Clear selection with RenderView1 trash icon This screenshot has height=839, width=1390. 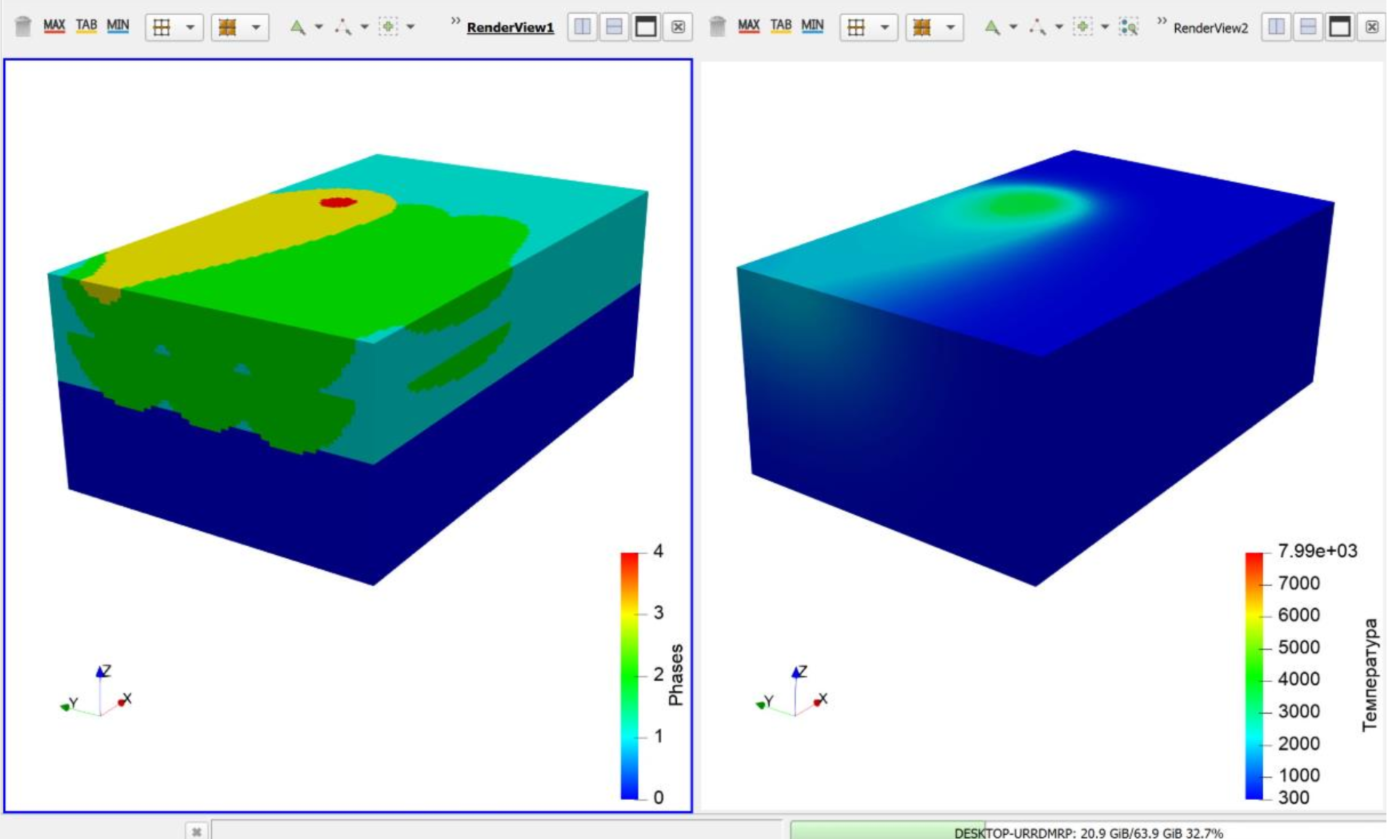(x=23, y=27)
